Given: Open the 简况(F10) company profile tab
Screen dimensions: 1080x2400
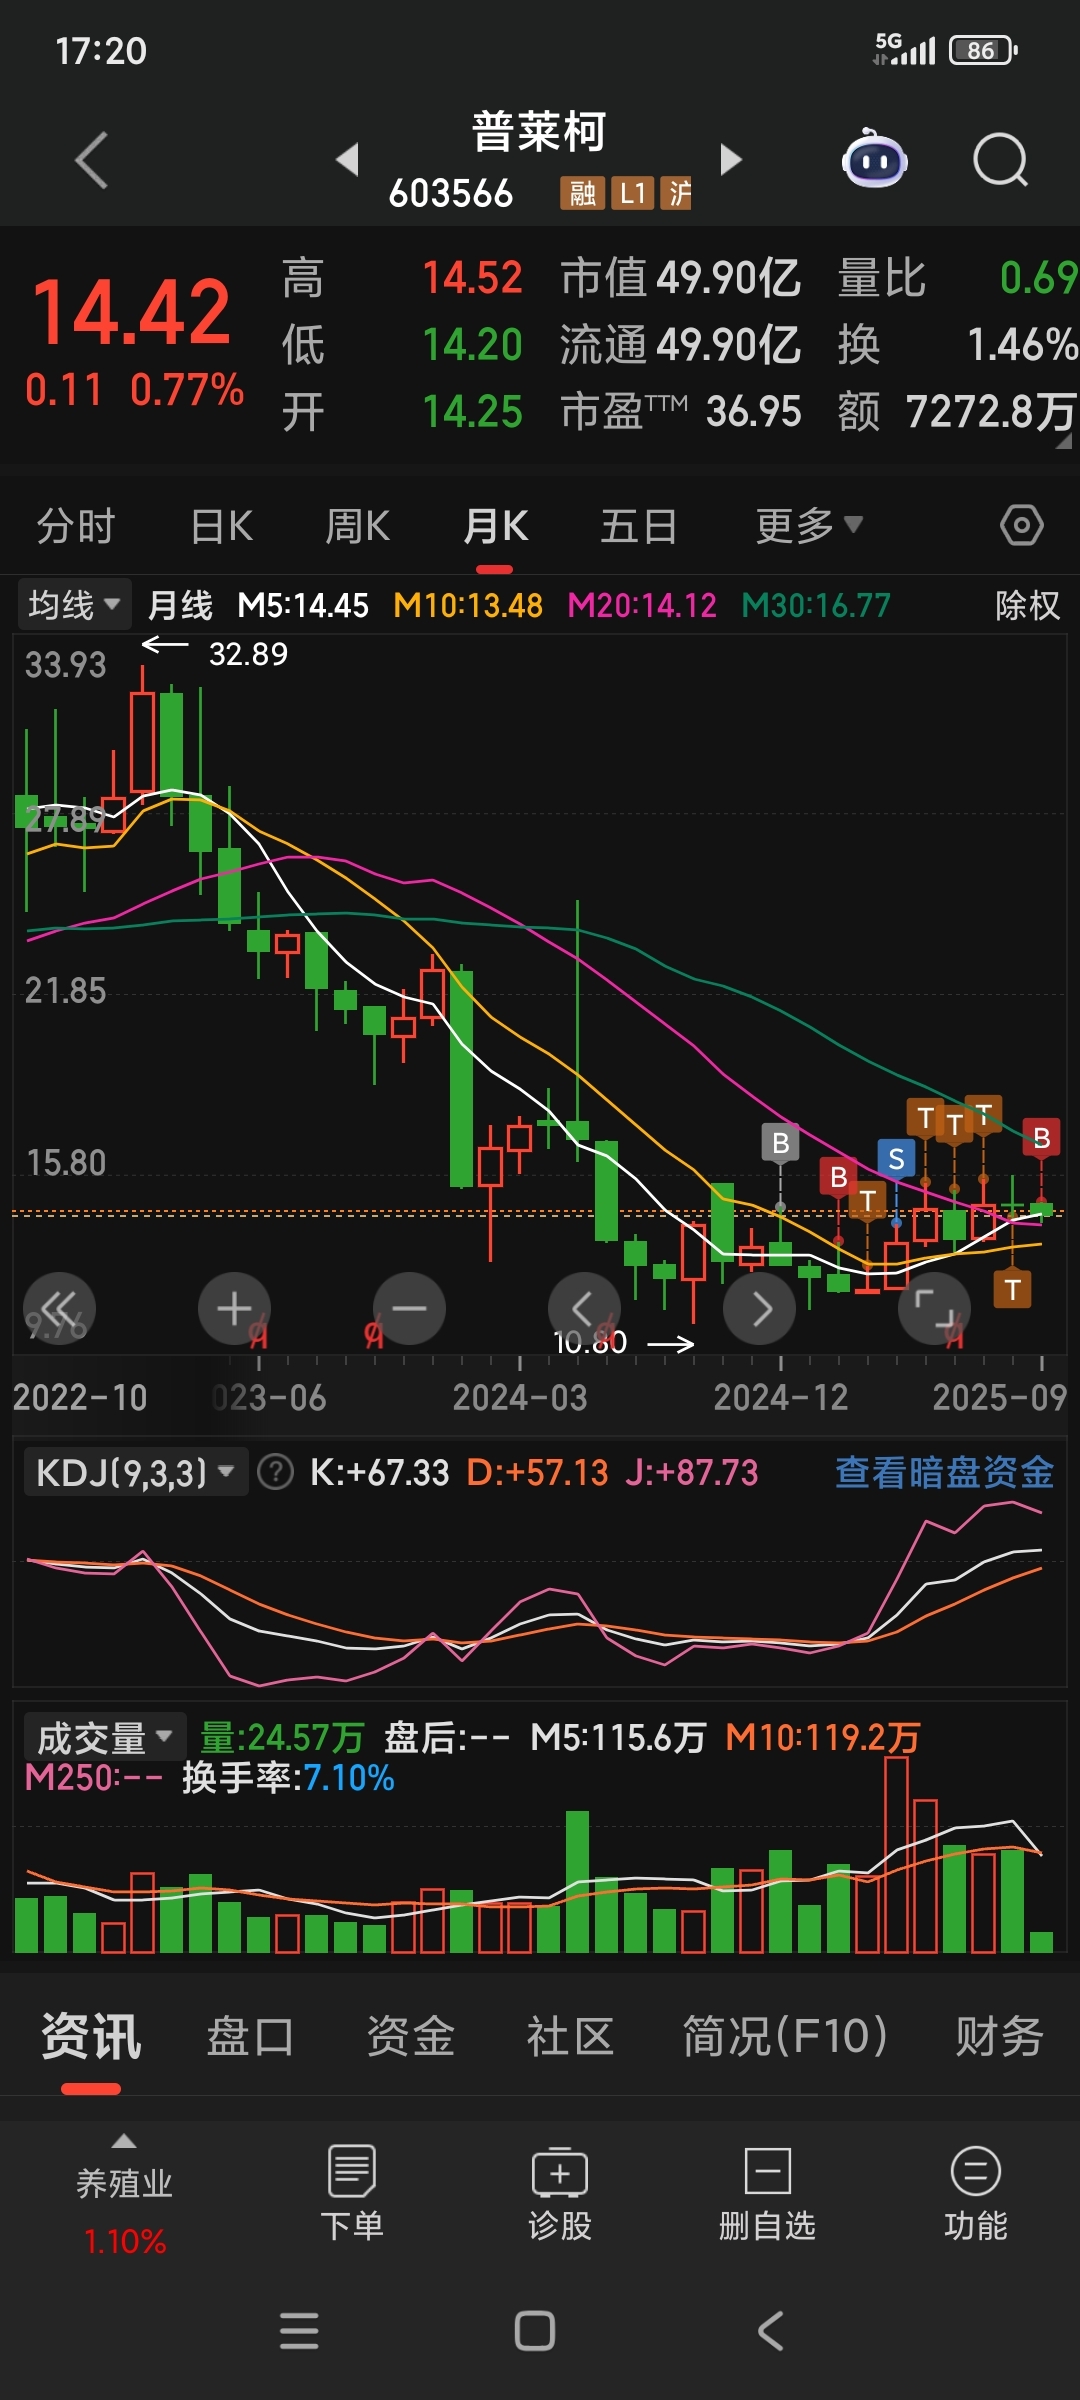Looking at the screenshot, I should tap(786, 2037).
